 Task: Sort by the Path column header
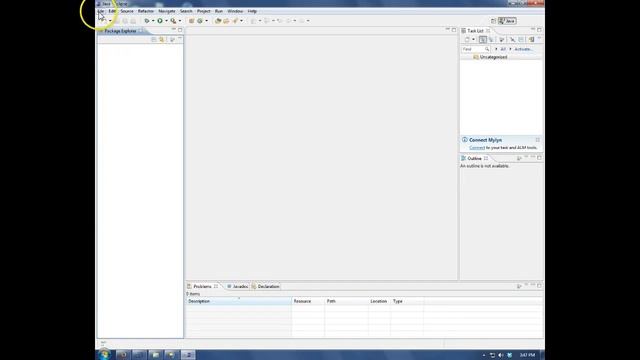click(347, 301)
